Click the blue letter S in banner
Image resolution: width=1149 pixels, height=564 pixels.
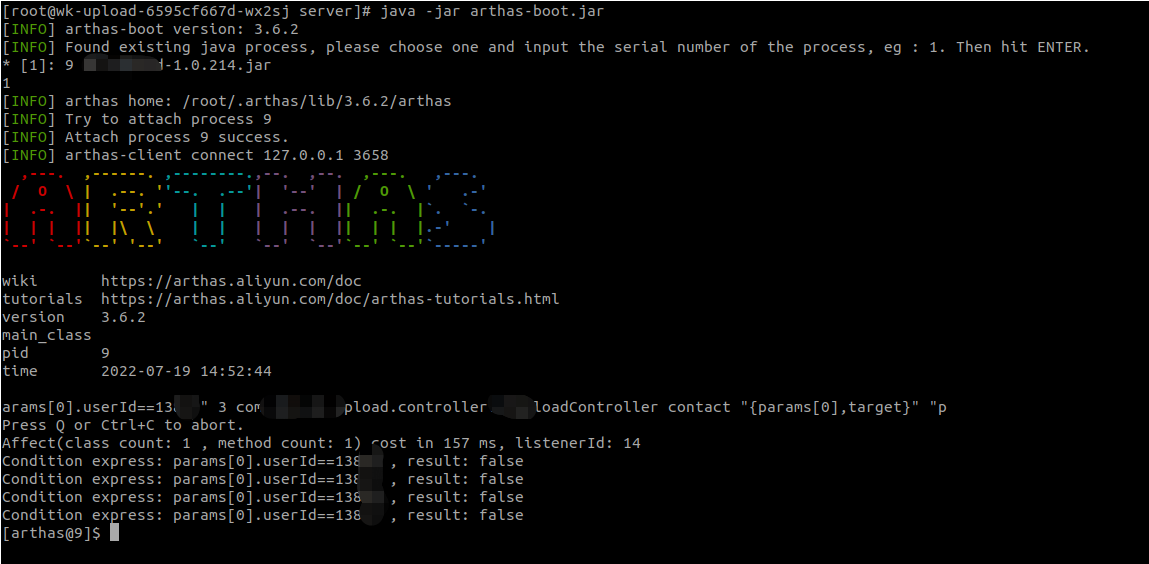pos(462,209)
